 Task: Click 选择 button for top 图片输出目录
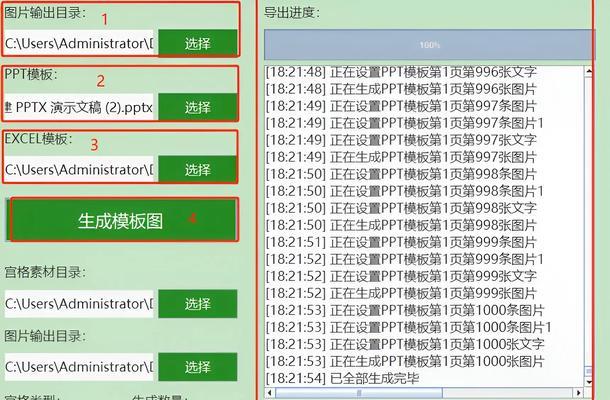coord(198,43)
